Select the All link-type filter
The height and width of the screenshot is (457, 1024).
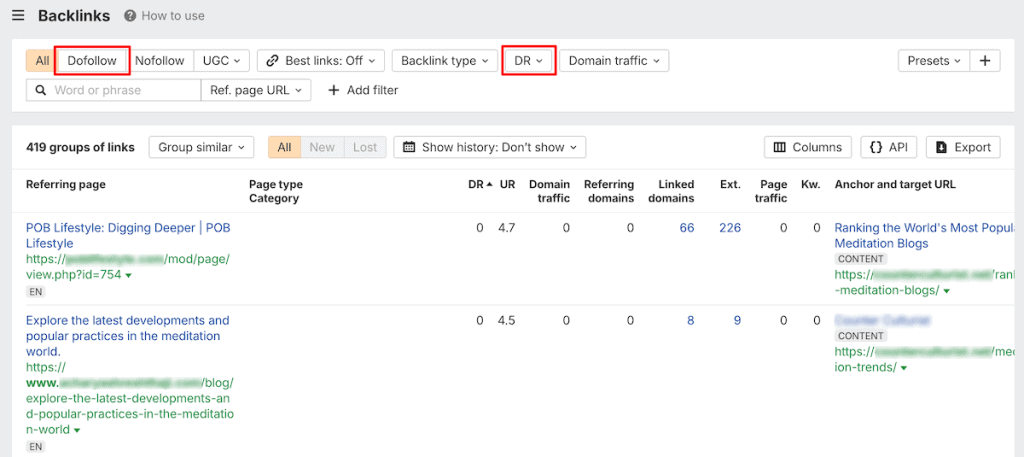click(42, 61)
